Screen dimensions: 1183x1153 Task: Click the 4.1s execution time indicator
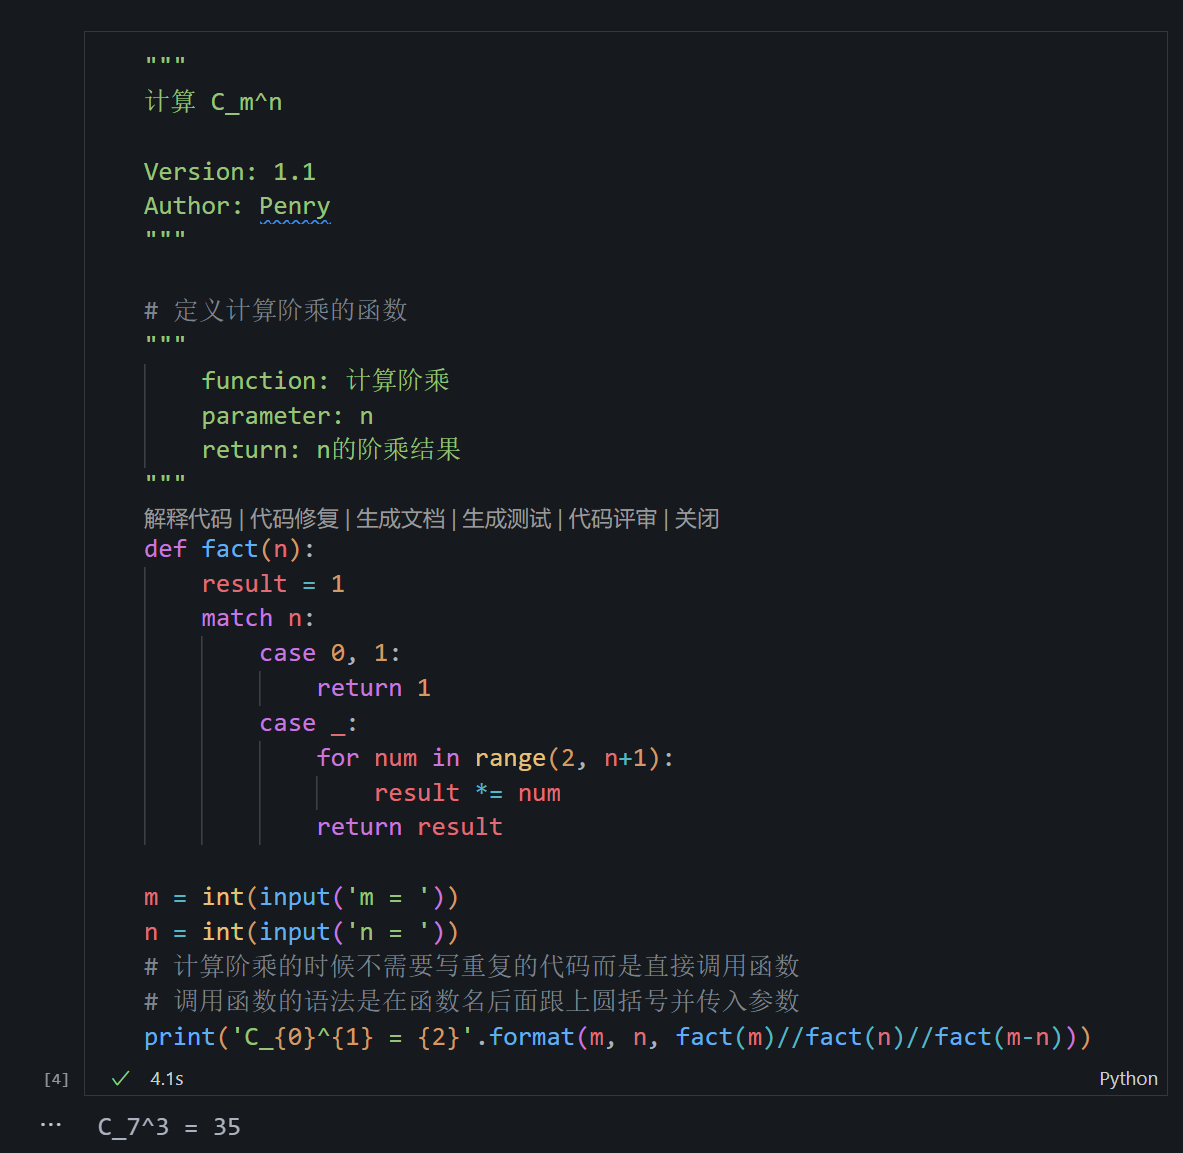tap(166, 1078)
